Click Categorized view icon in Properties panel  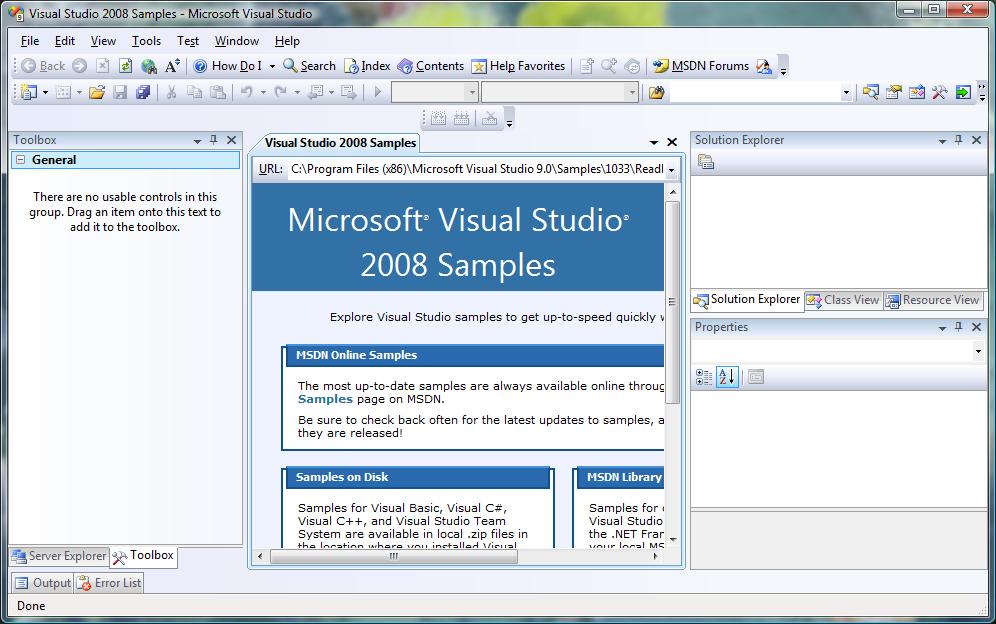[x=704, y=377]
